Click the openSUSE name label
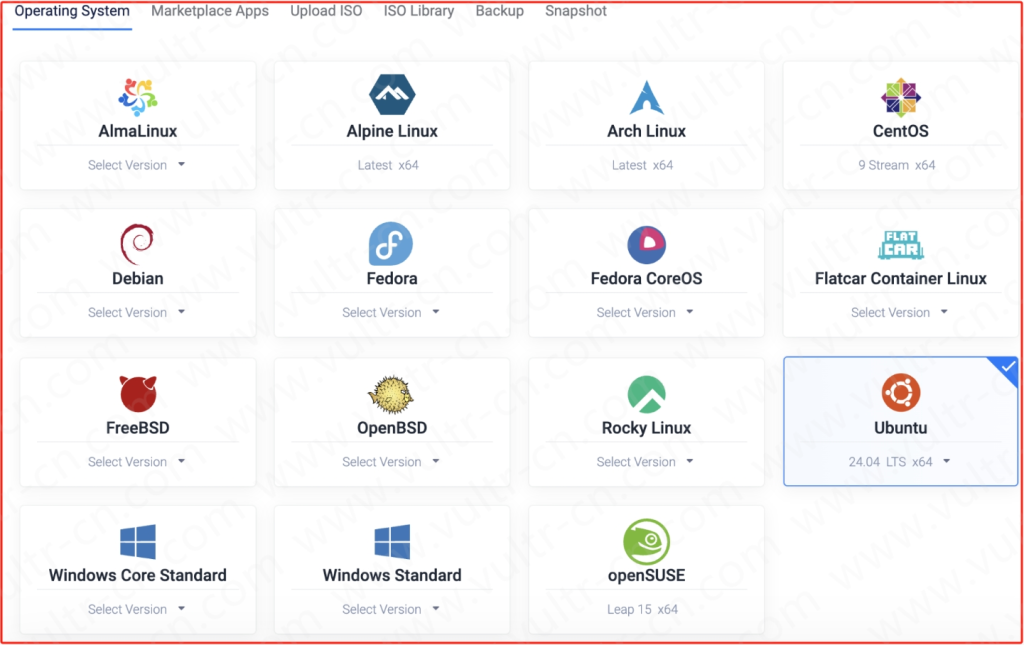This screenshot has width=1024, height=645. [x=647, y=576]
